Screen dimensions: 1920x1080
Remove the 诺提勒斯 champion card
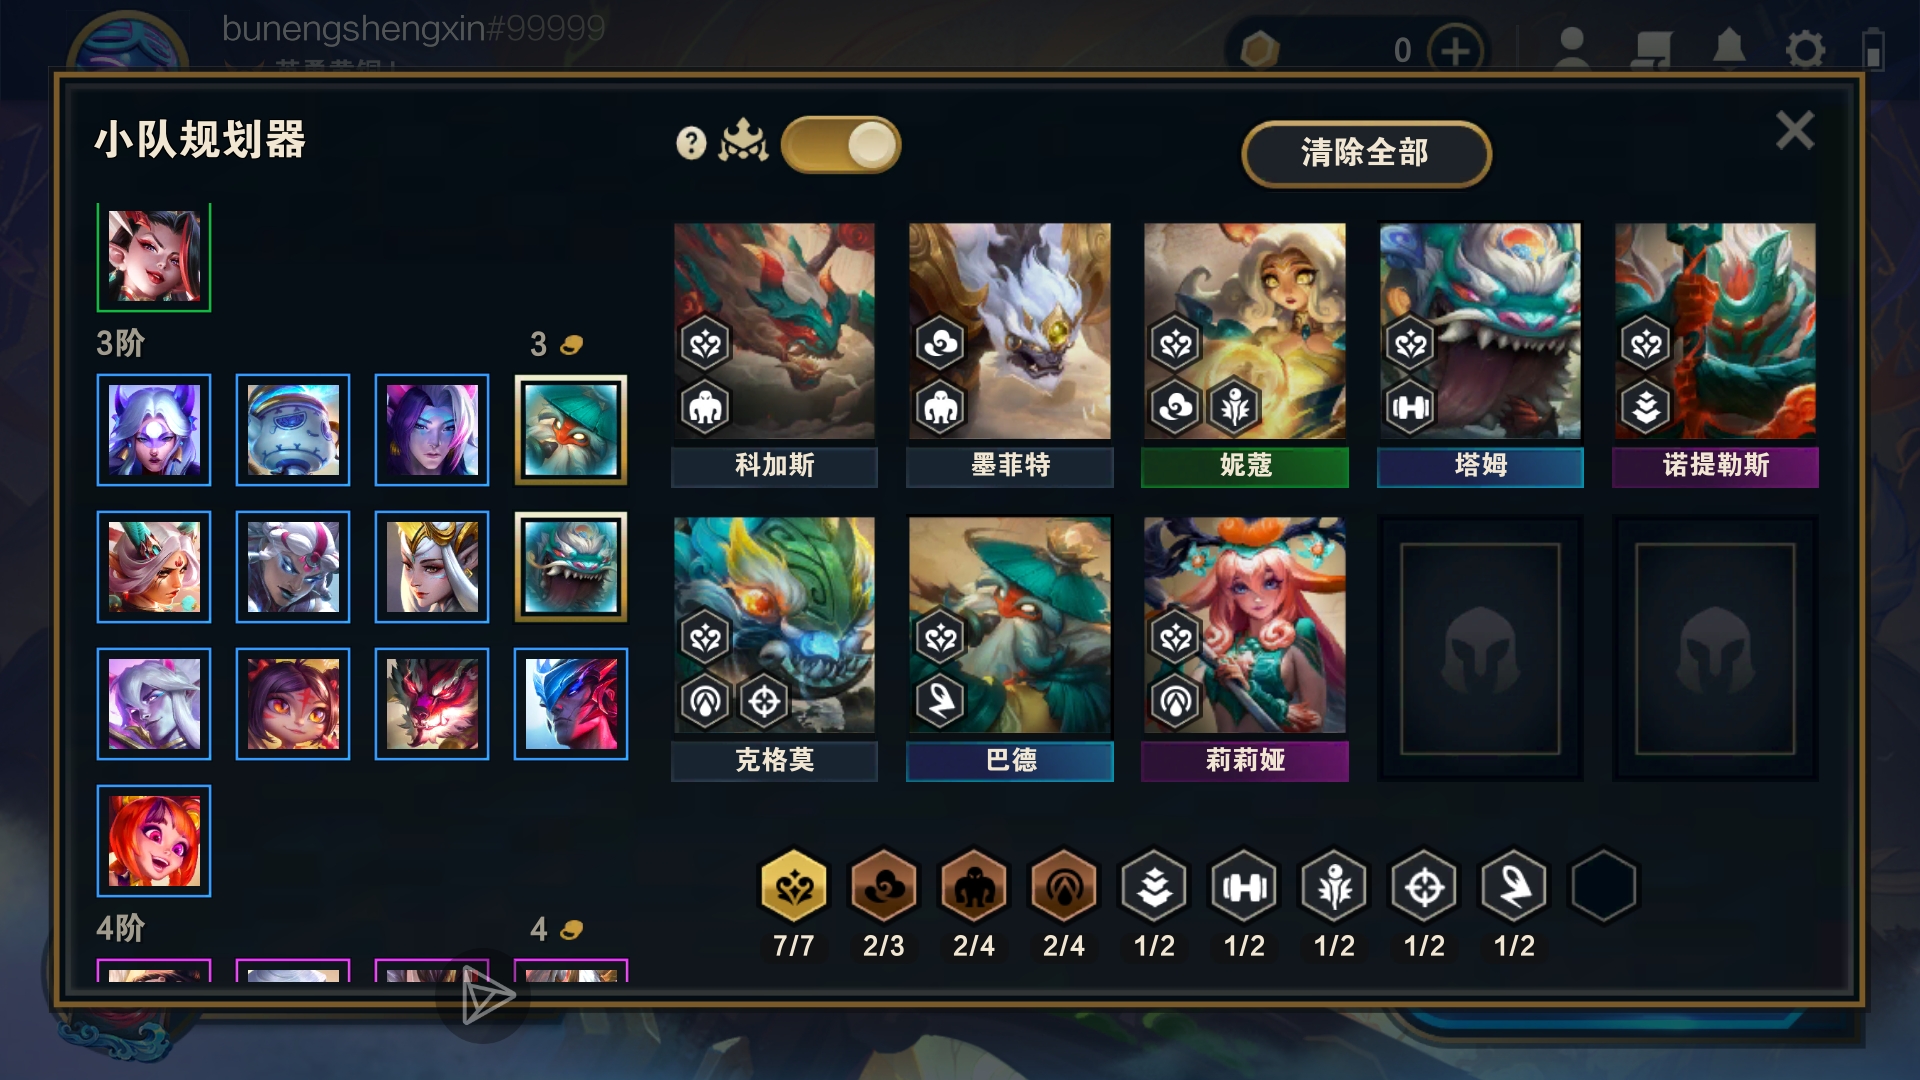(x=1715, y=355)
